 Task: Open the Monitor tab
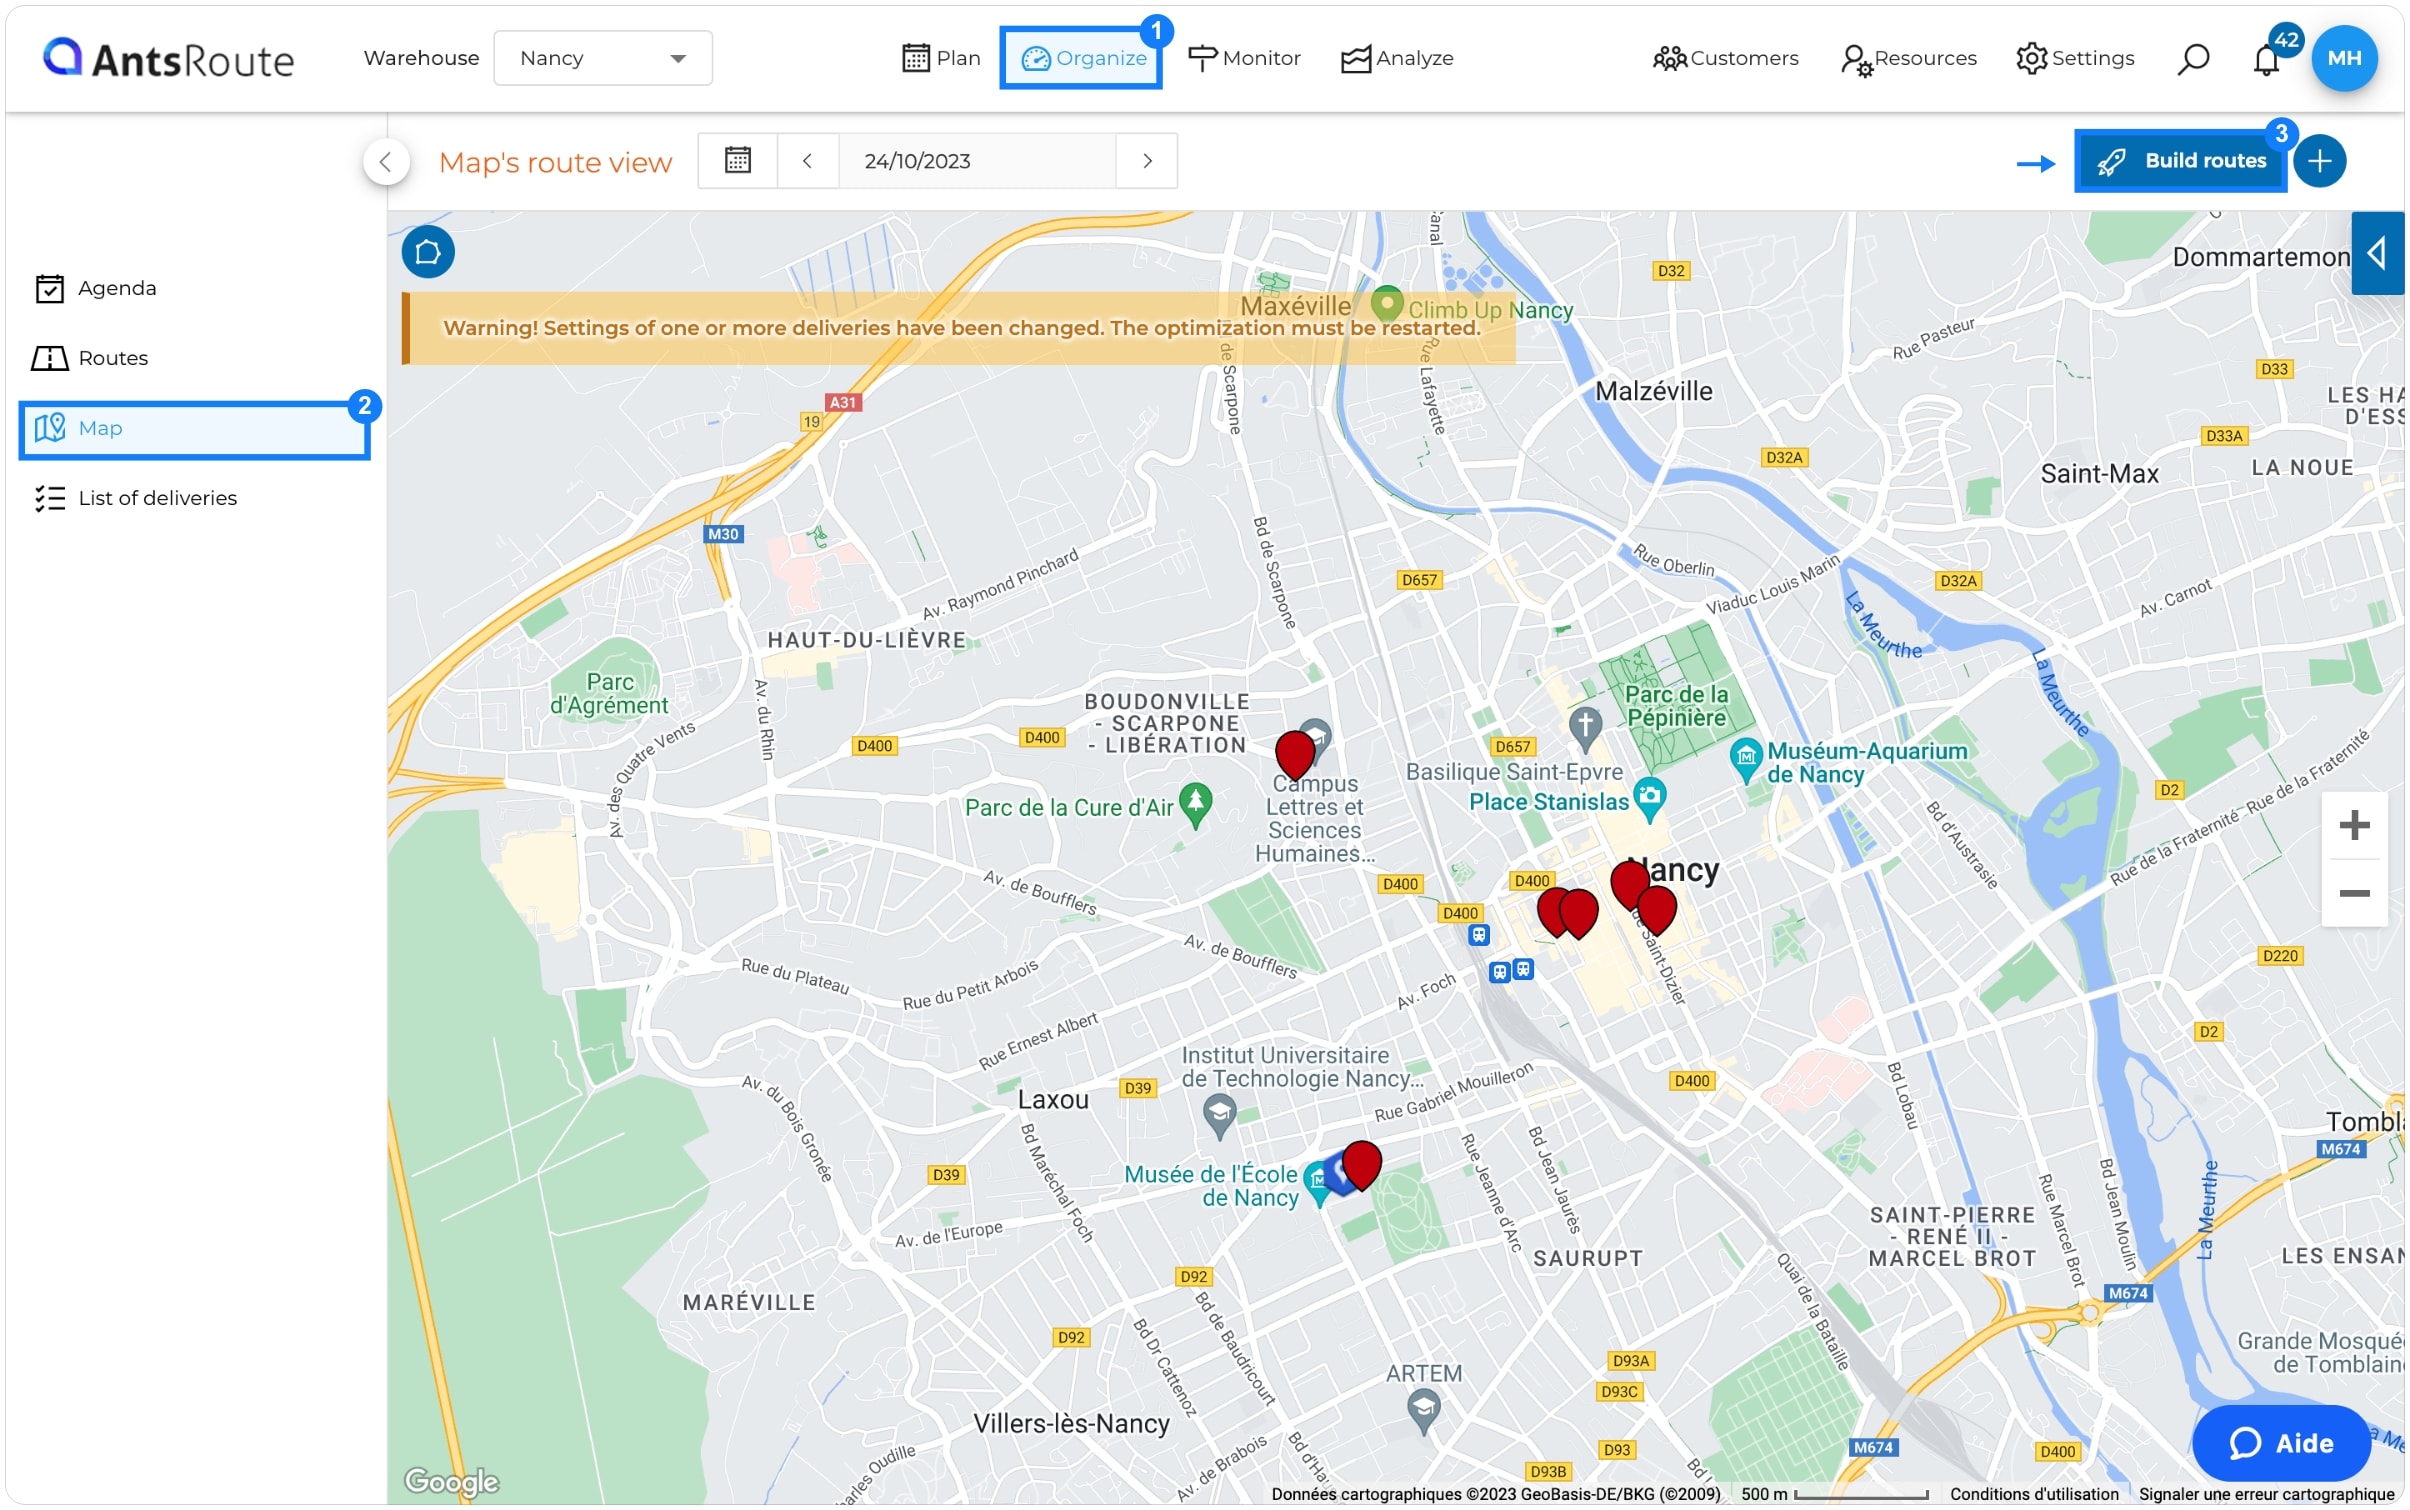pyautogui.click(x=1244, y=58)
